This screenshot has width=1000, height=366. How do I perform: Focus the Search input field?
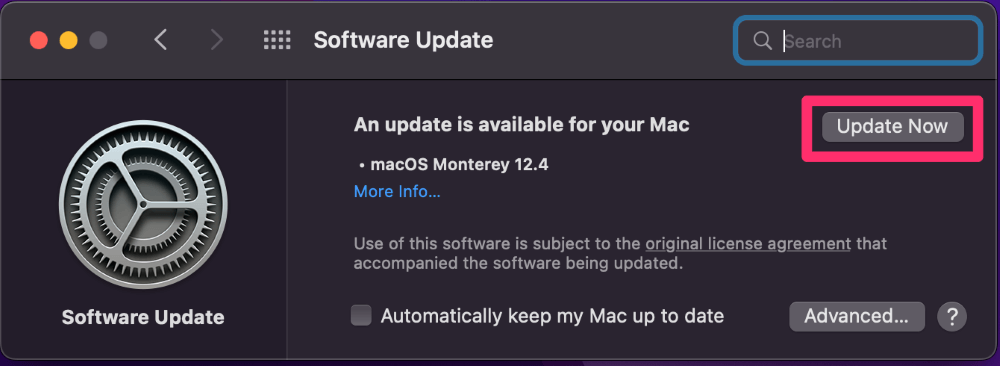858,41
